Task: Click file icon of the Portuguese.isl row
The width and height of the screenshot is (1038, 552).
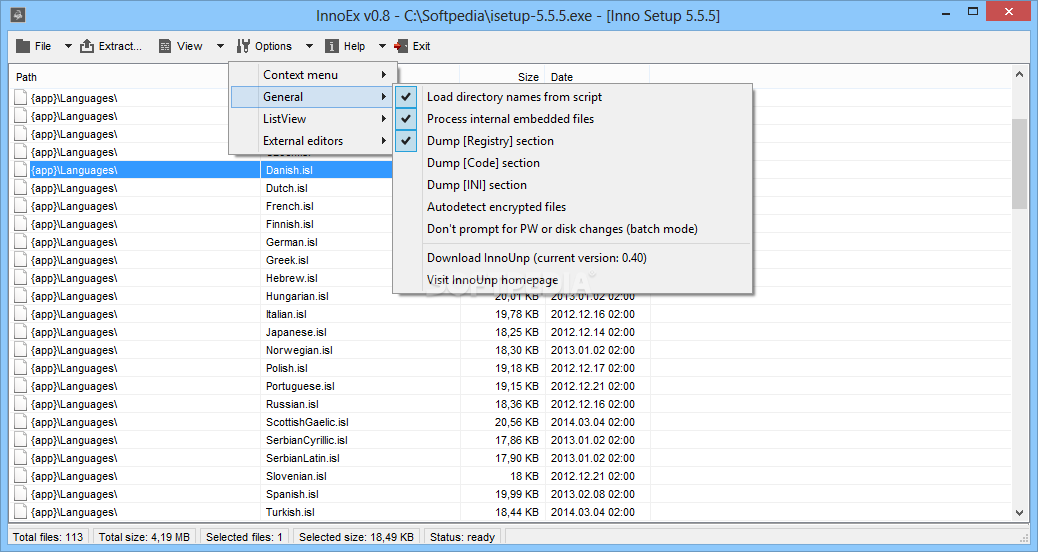Action: (x=21, y=386)
